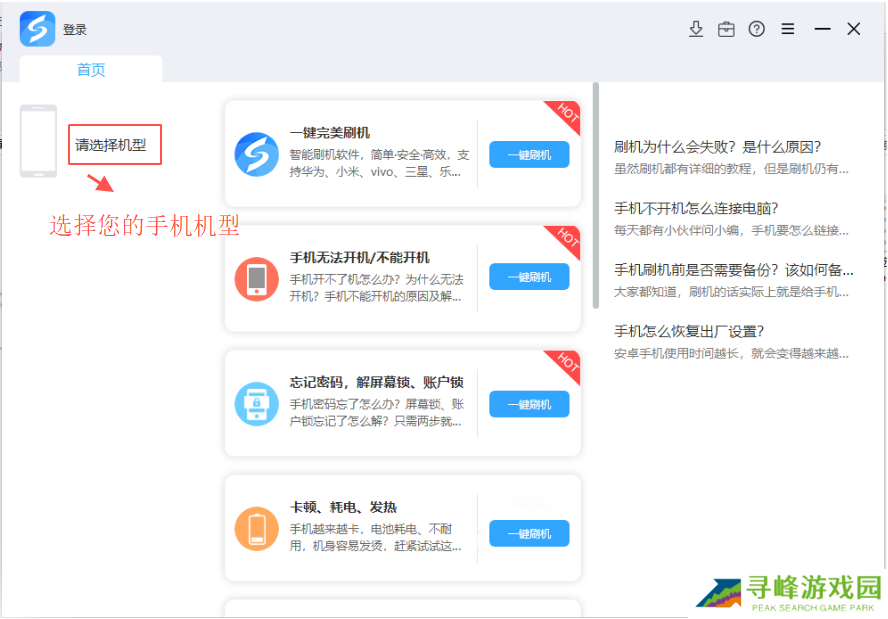This screenshot has width=888, height=619.
Task: Open the hamburger menu icon
Action: pos(786,28)
